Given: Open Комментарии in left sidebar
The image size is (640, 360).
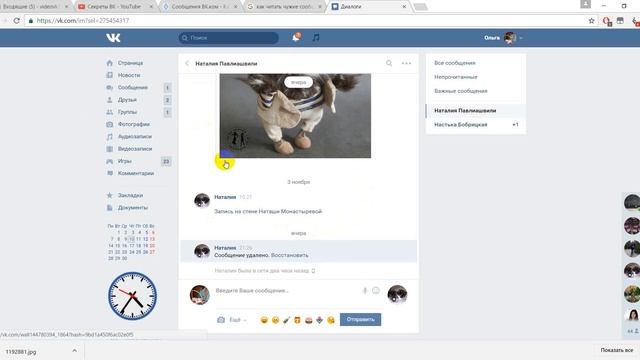Looking at the screenshot, I should click(x=136, y=173).
